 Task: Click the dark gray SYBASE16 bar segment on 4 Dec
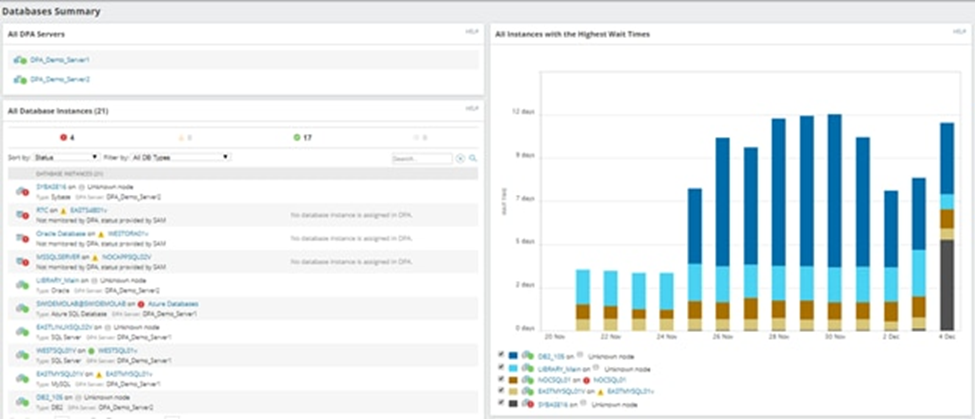coord(947,285)
